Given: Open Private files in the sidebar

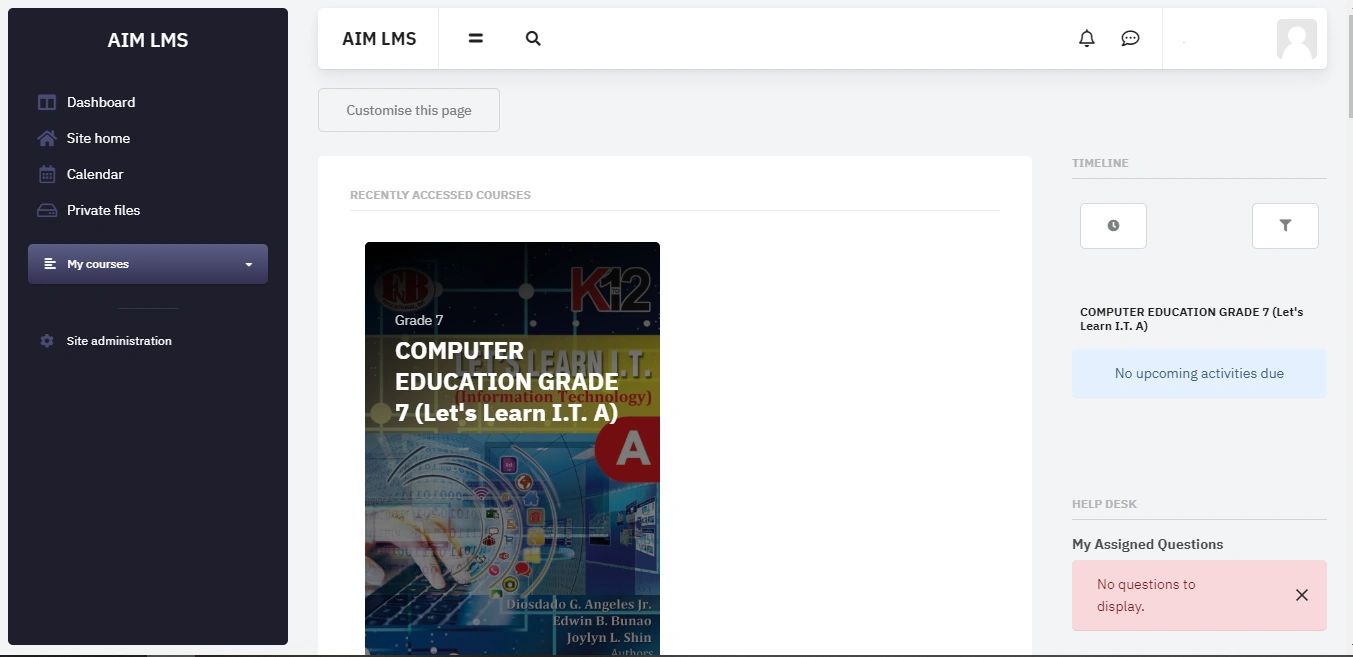Looking at the screenshot, I should (103, 210).
